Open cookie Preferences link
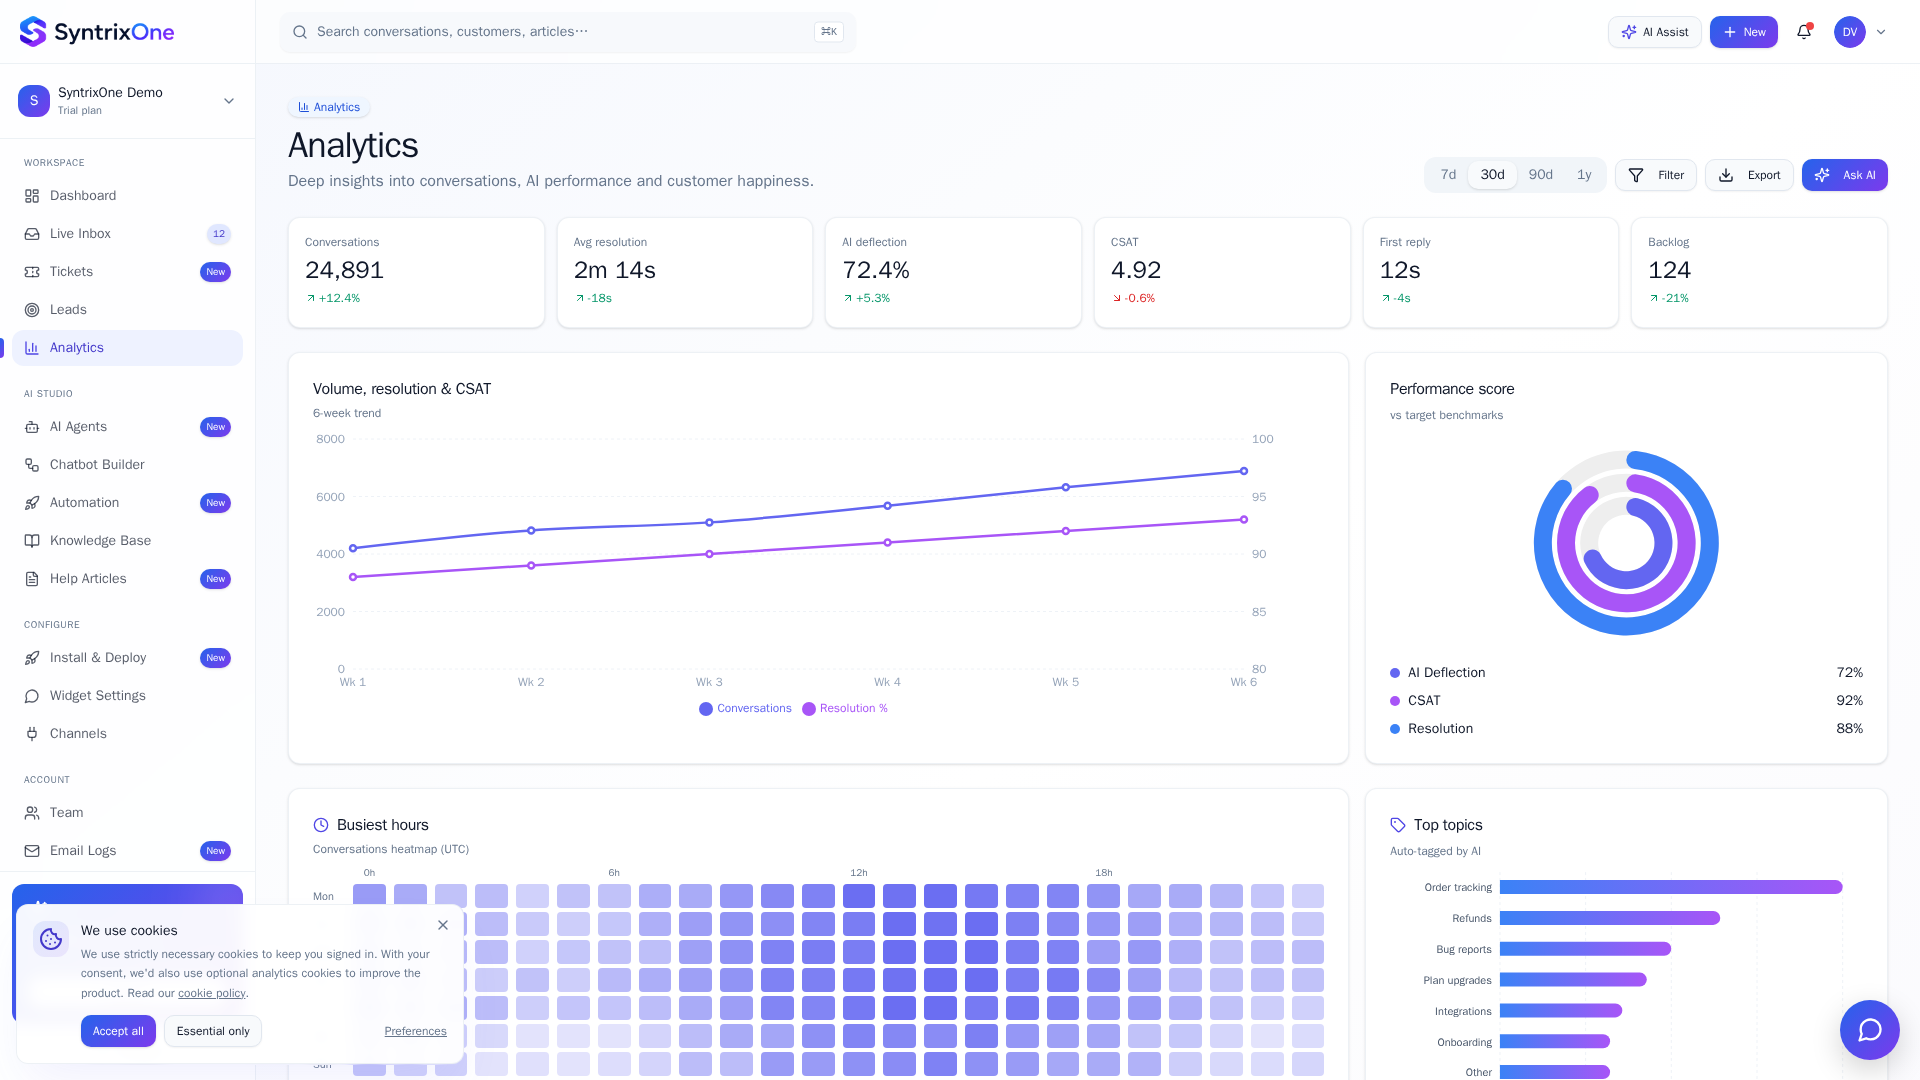The width and height of the screenshot is (1920, 1080). [415, 1031]
